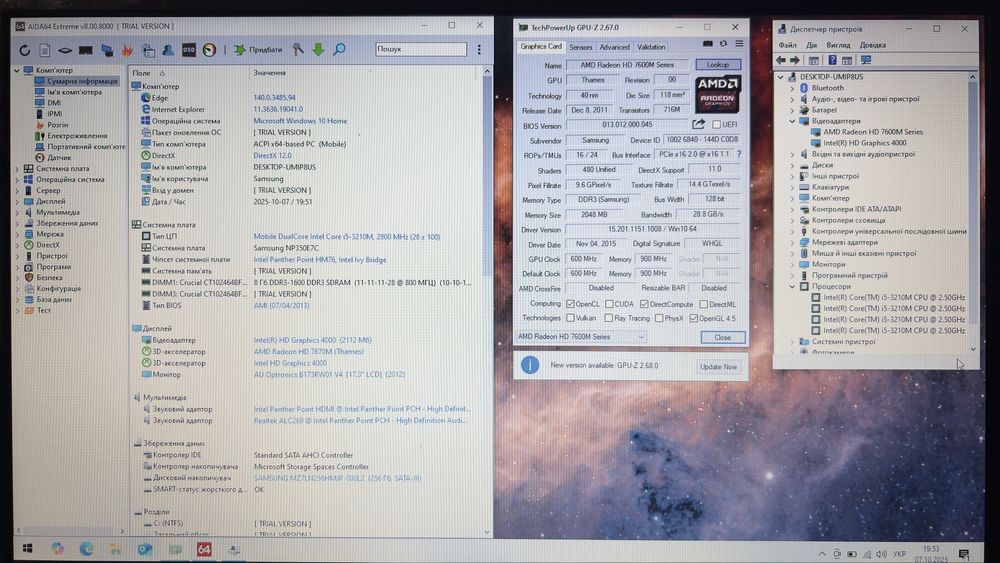Take GPU-Z screenshot with camera icon
Screen dimensions: 1000x563
click(x=708, y=44)
